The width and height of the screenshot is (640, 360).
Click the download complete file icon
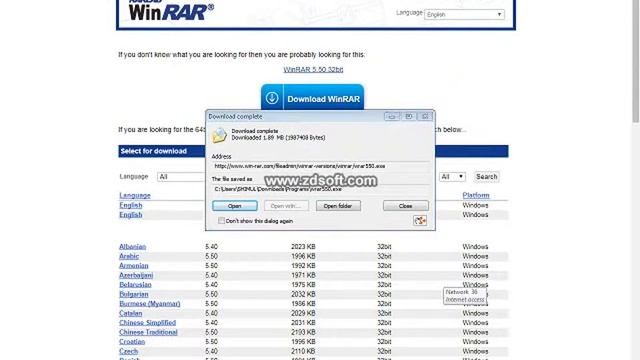(219, 135)
